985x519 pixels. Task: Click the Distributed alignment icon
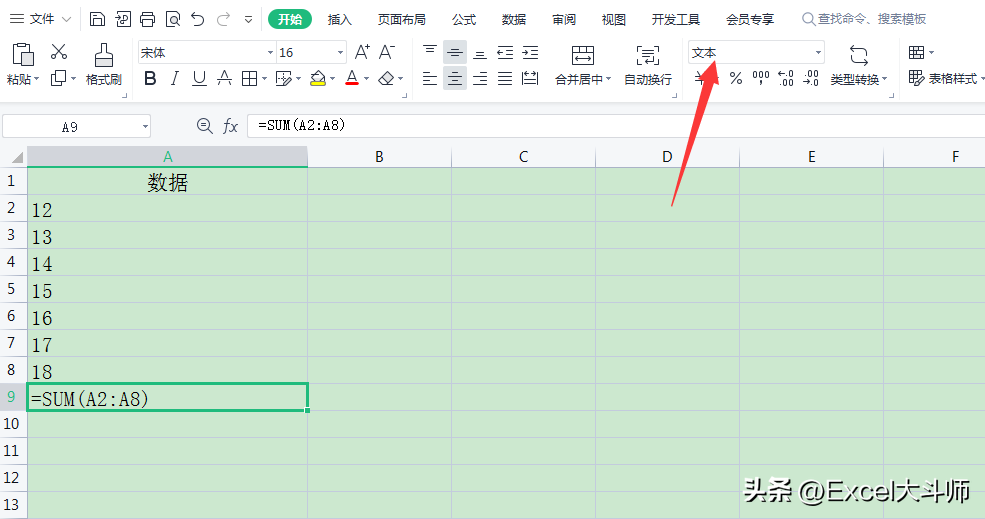(x=530, y=79)
